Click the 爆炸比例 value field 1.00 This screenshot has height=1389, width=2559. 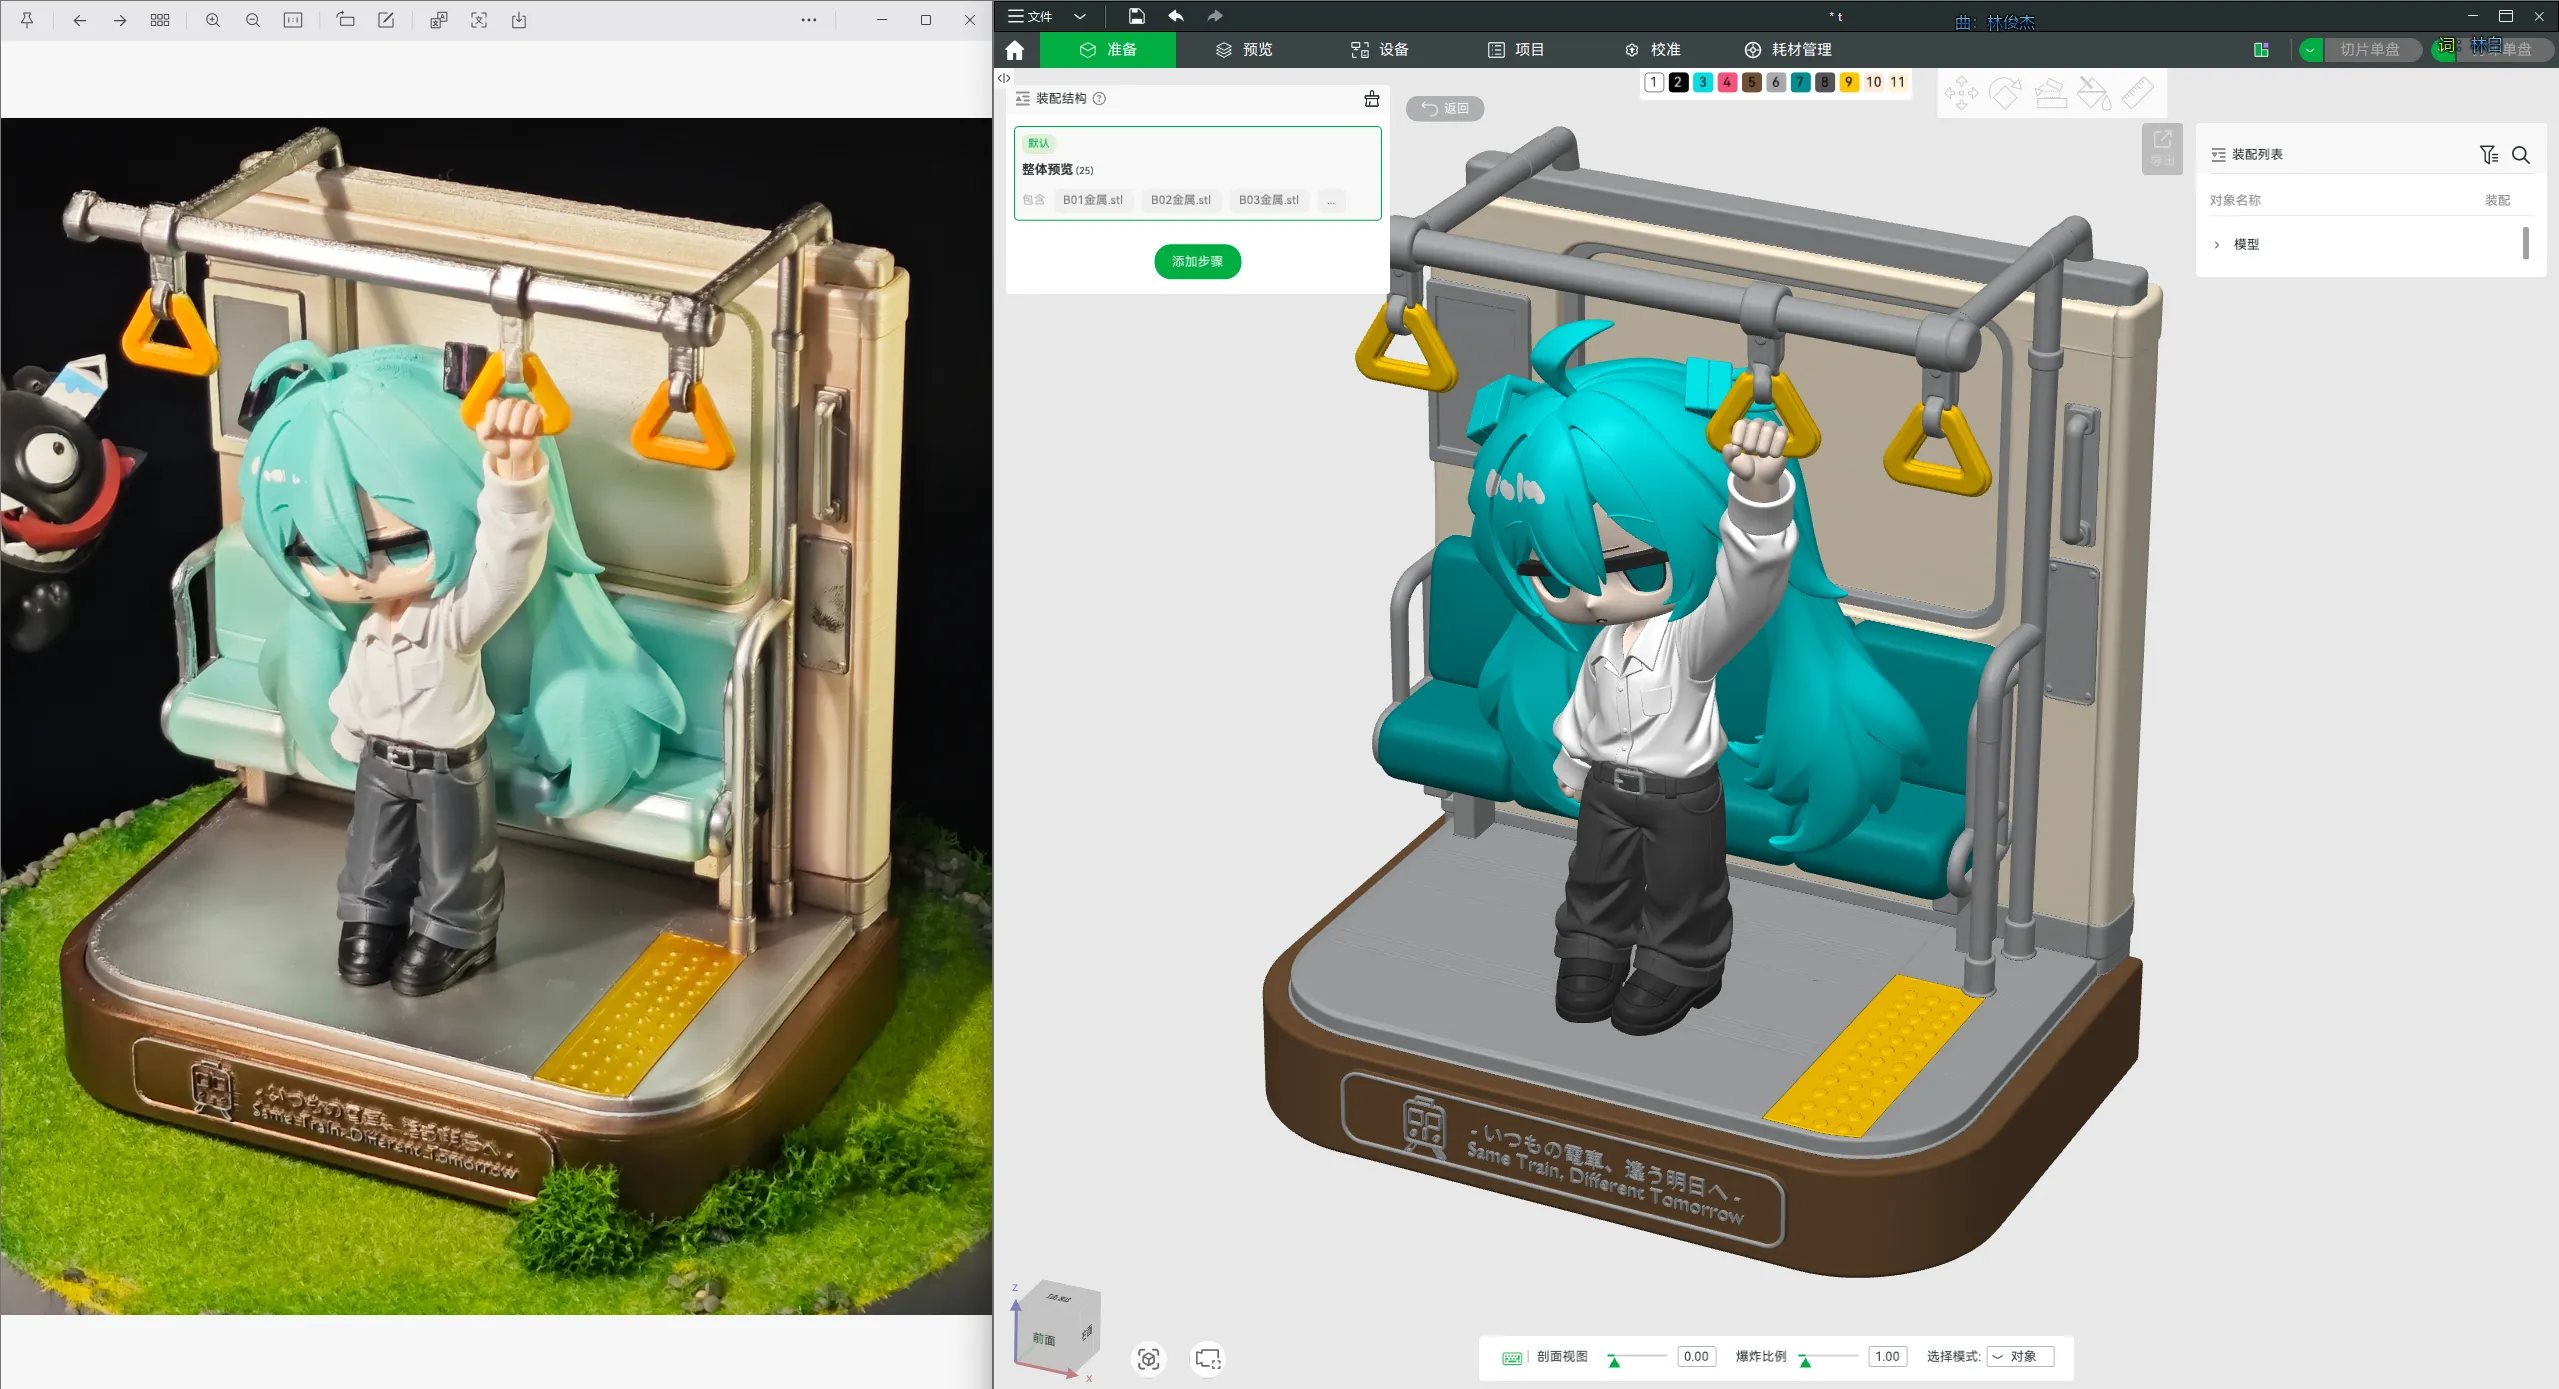tap(1887, 1357)
